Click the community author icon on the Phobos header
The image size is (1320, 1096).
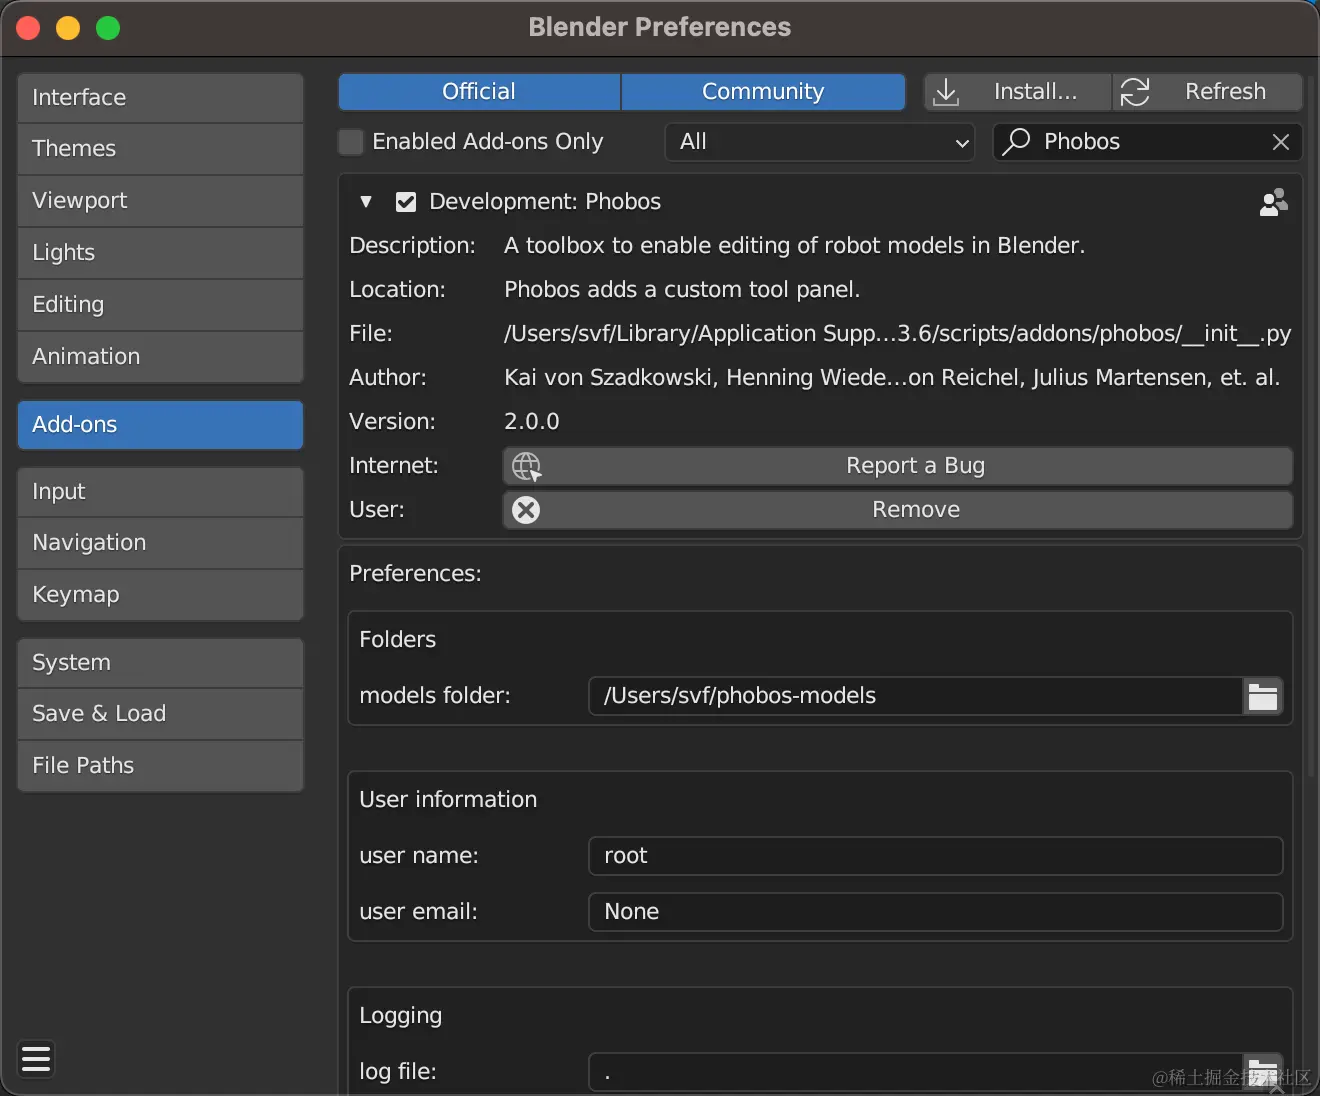pos(1272,202)
